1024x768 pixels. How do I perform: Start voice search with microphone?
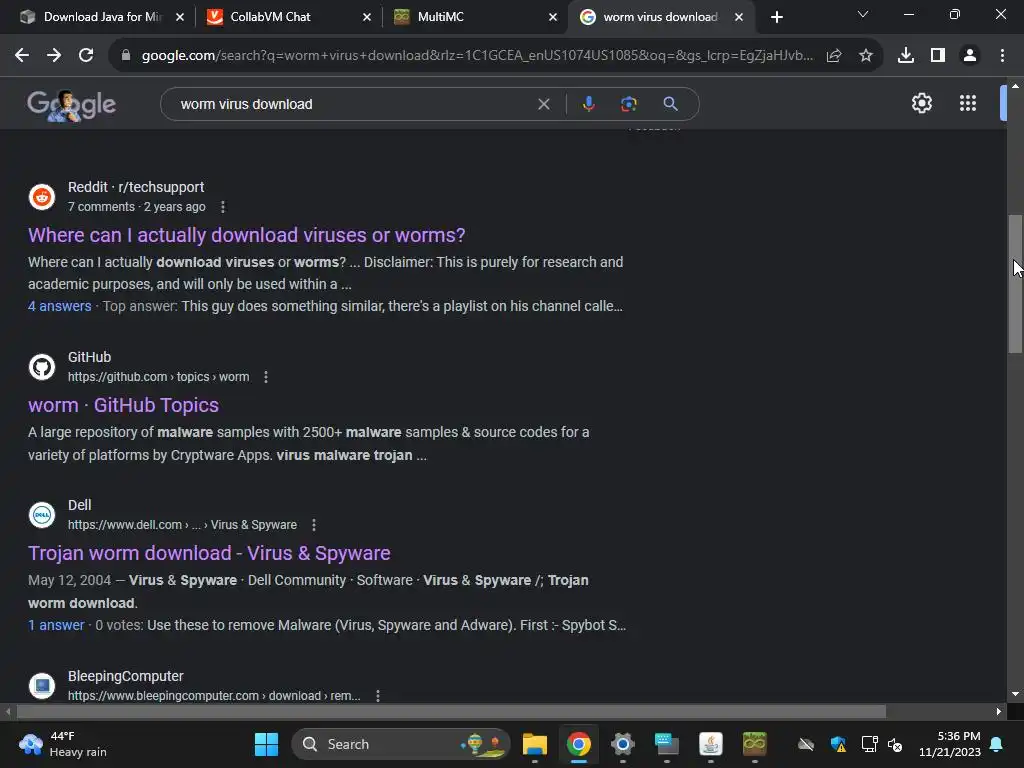(588, 104)
